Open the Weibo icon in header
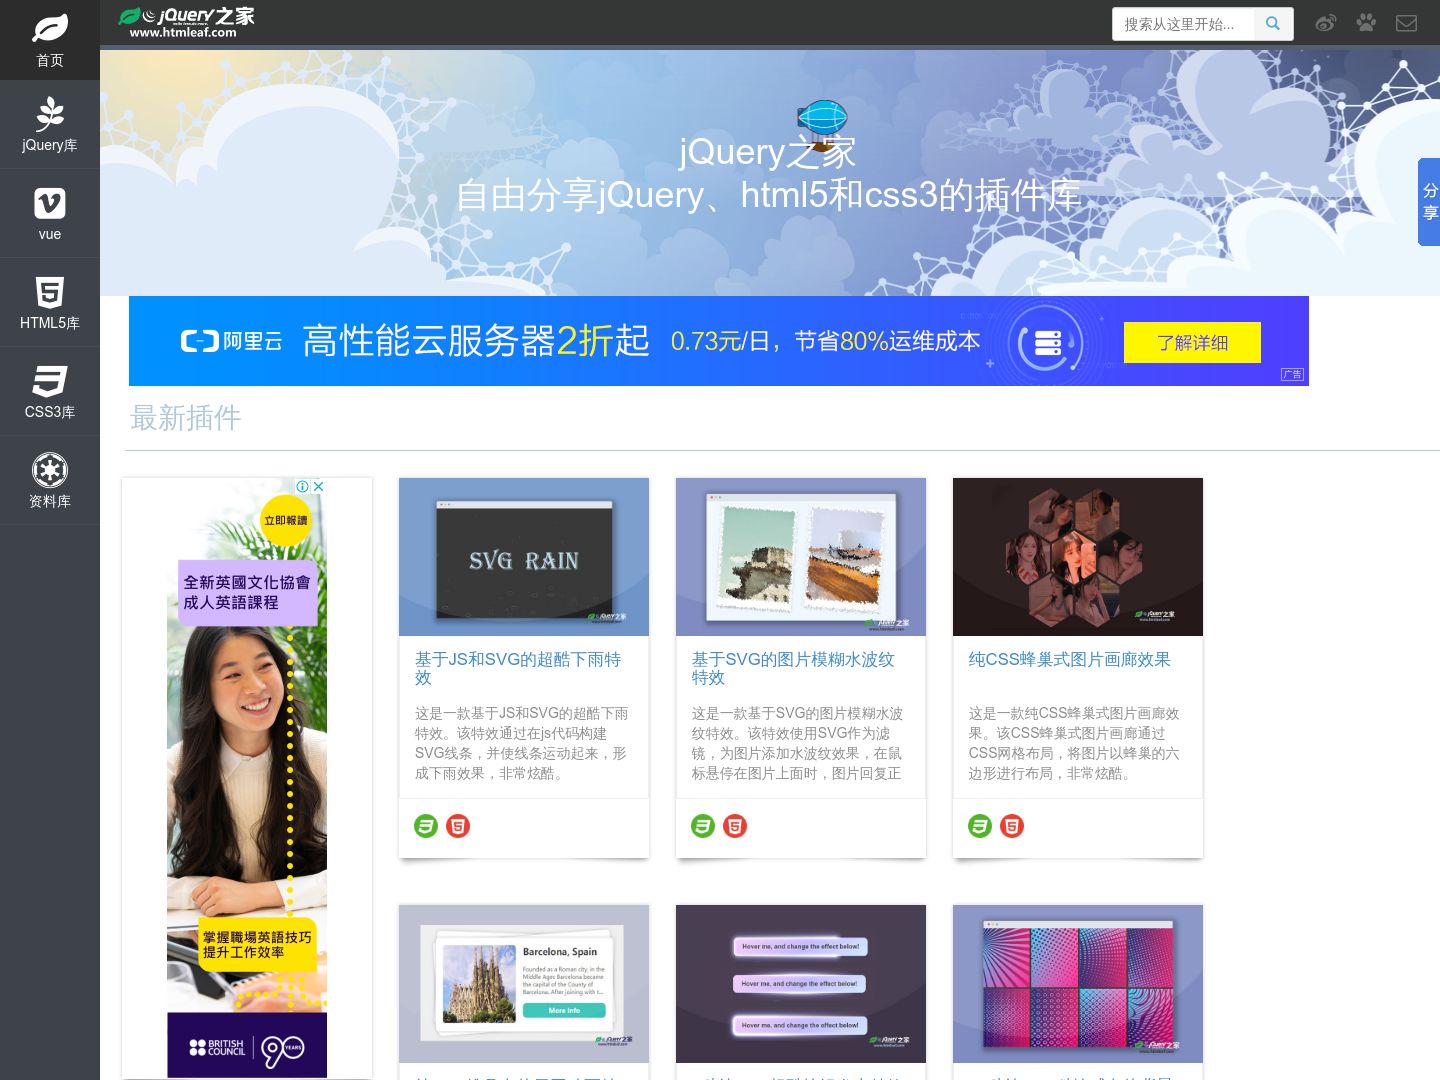The image size is (1440, 1080). coord(1326,23)
